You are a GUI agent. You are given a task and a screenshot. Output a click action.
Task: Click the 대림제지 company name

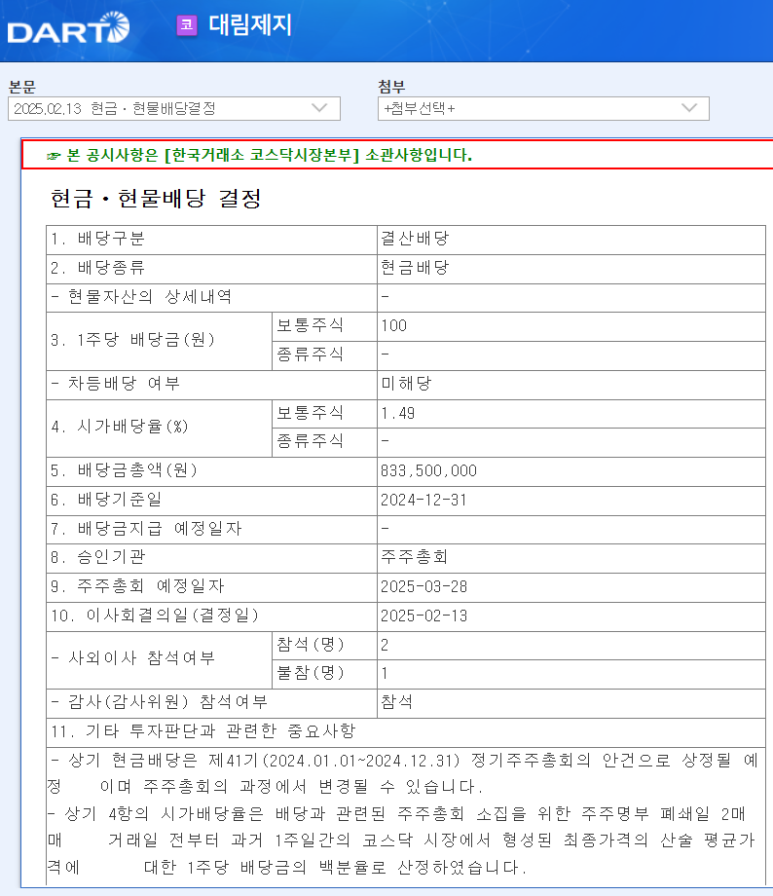[x=250, y=25]
